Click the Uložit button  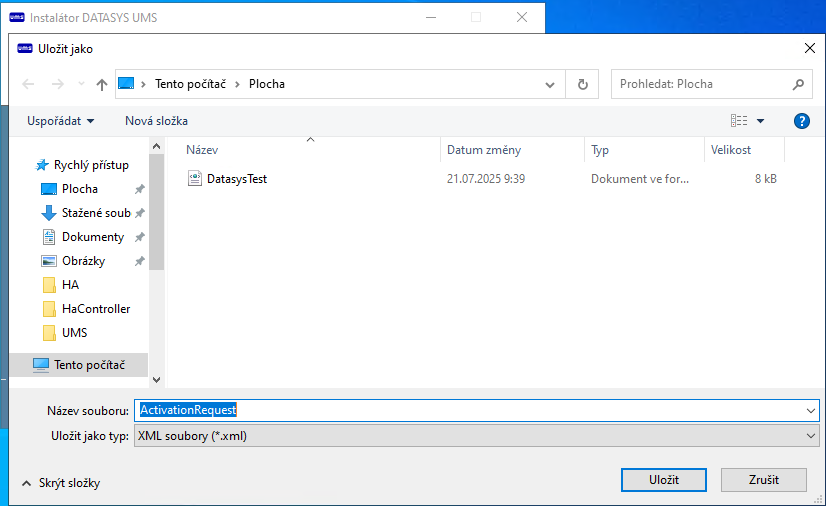click(x=664, y=480)
